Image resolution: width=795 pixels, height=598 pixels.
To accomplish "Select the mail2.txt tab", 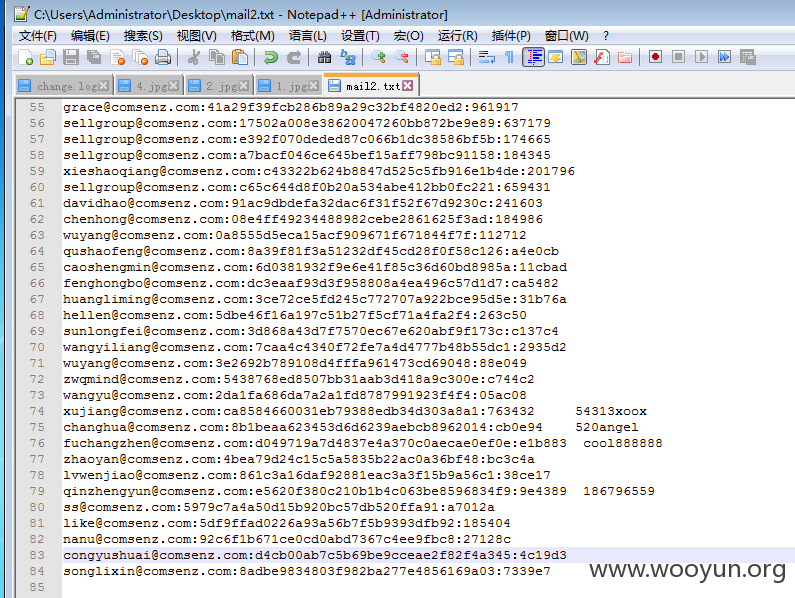I will click(x=373, y=86).
